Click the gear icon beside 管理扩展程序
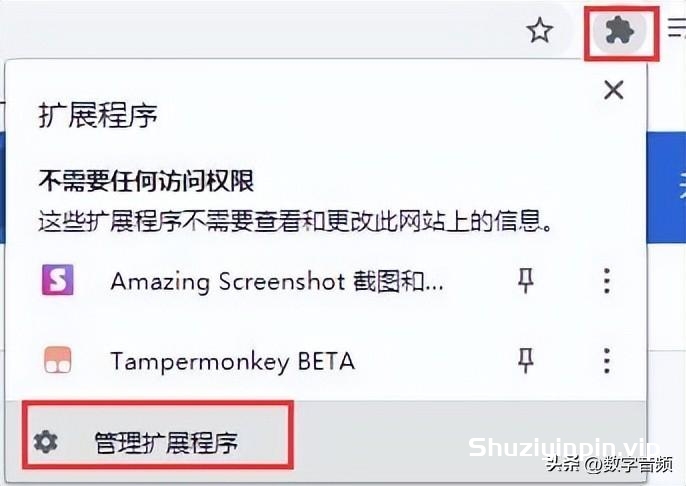 click(46, 441)
